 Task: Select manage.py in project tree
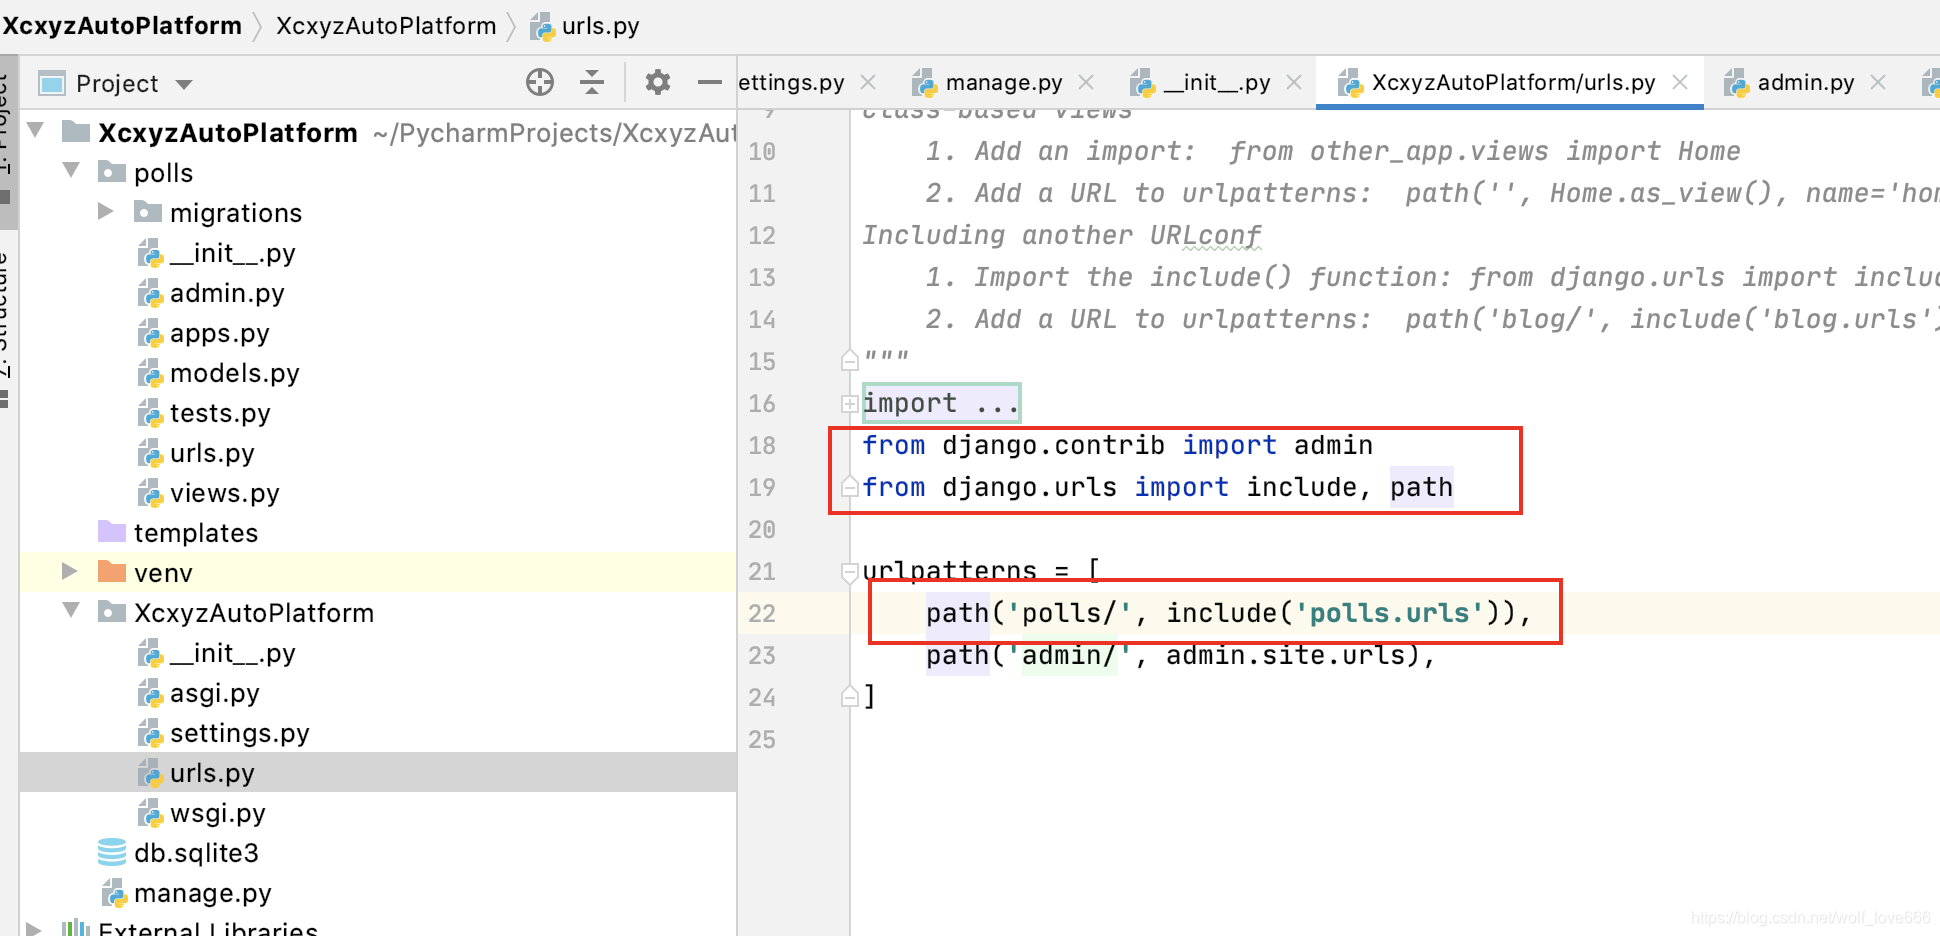click(202, 893)
